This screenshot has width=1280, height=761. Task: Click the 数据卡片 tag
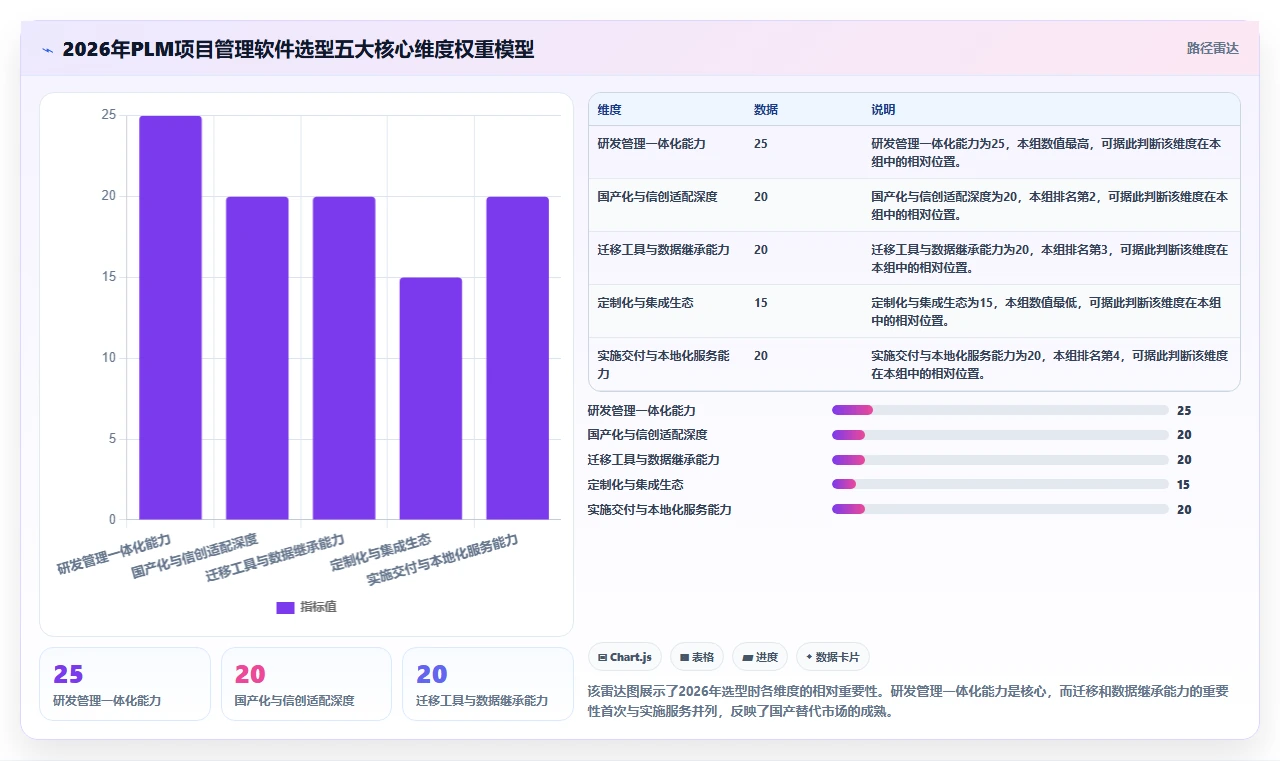point(833,657)
